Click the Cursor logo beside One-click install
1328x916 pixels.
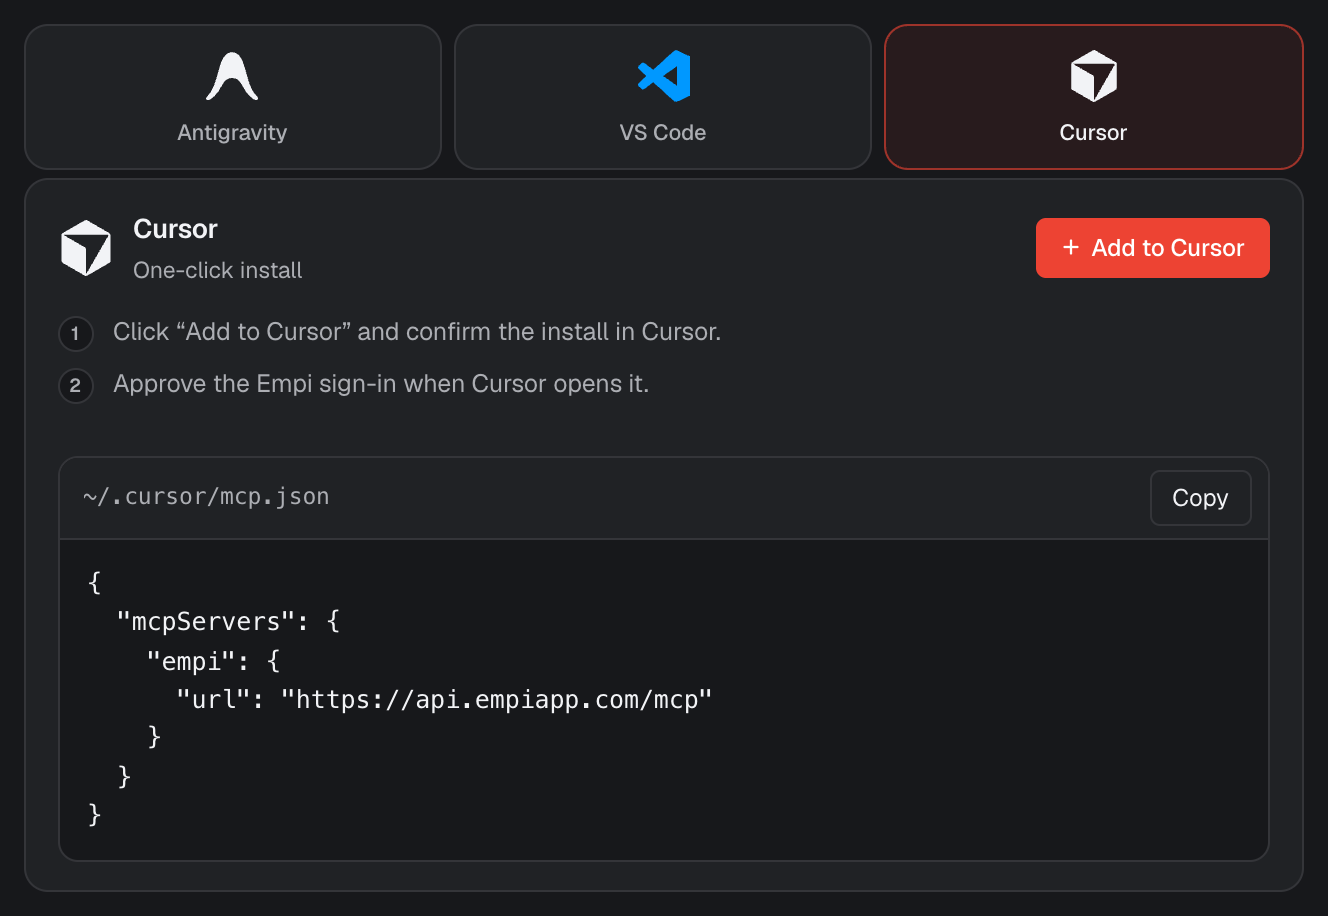[86, 248]
